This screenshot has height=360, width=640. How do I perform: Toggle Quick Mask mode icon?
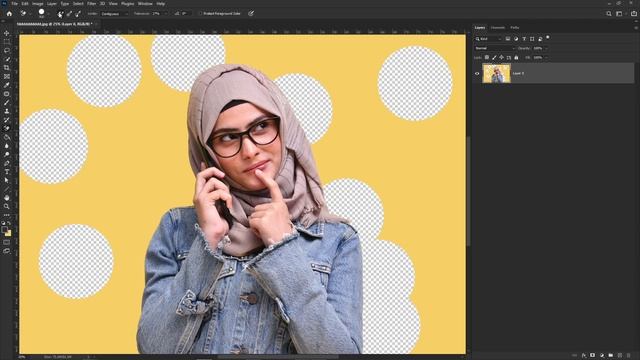click(x=7, y=242)
